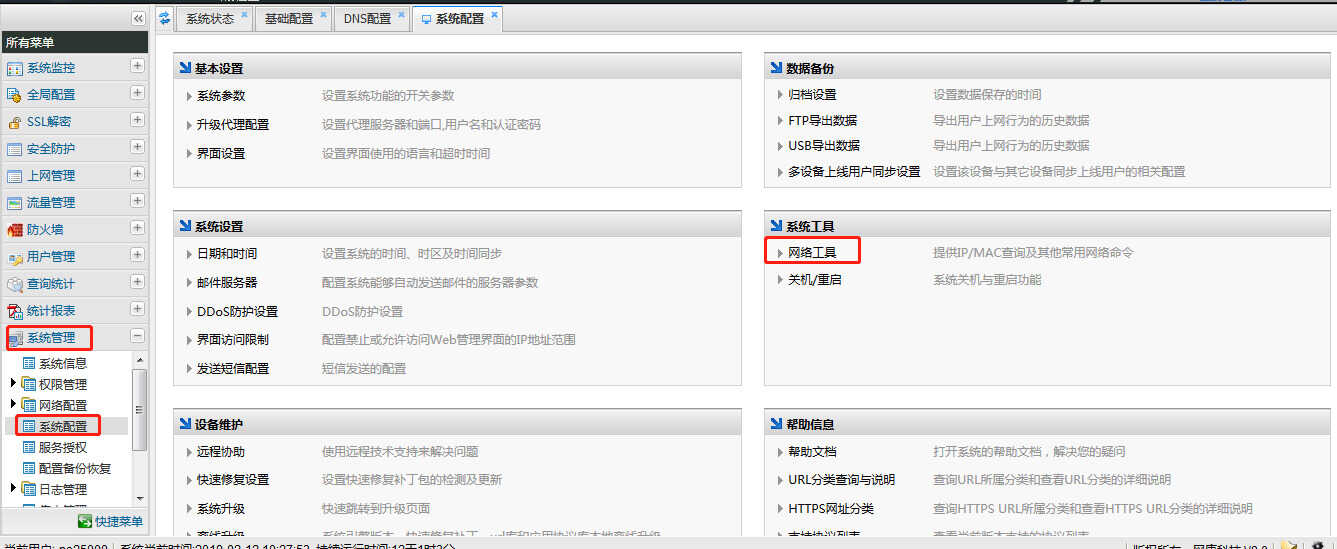Image resolution: width=1337 pixels, height=549 pixels.
Task: Click the 服务授权 tree item icon
Action: click(29, 447)
